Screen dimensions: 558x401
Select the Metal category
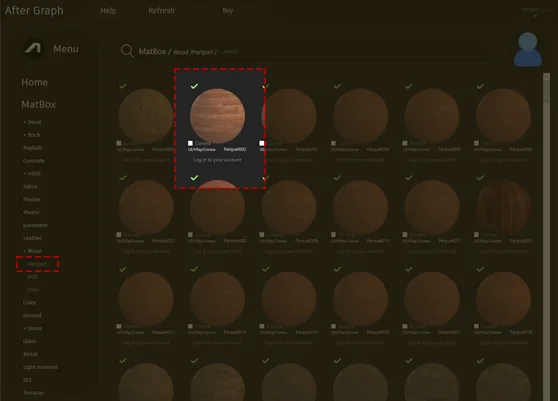pyautogui.click(x=30, y=354)
